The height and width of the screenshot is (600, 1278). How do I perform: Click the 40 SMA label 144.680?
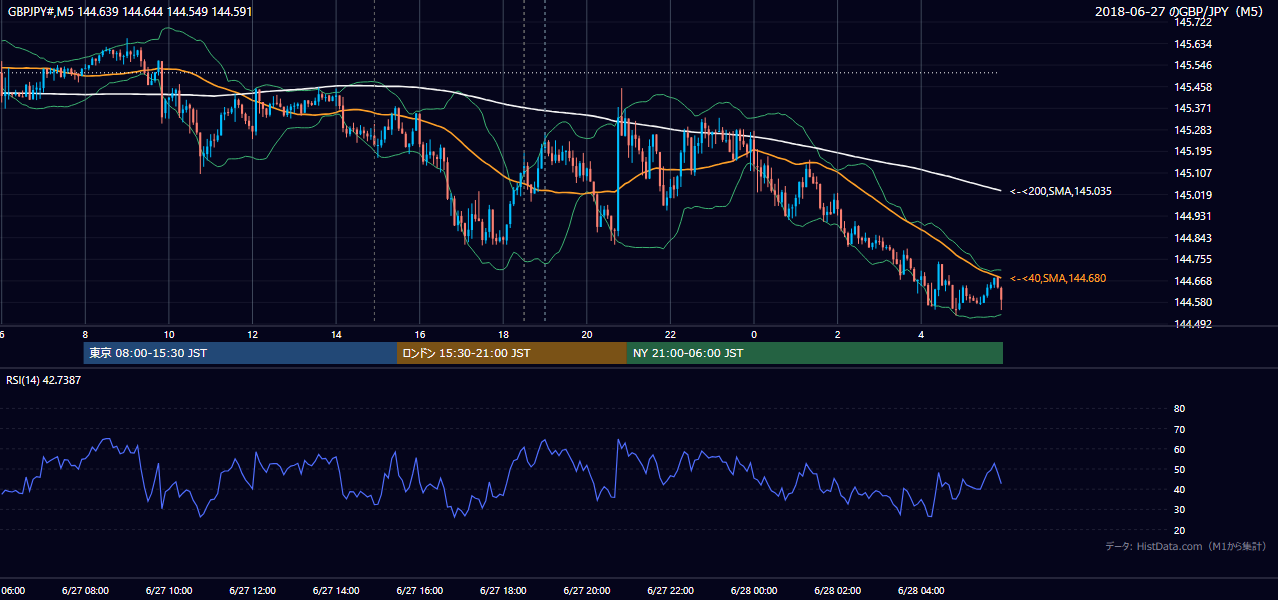(x=1058, y=279)
